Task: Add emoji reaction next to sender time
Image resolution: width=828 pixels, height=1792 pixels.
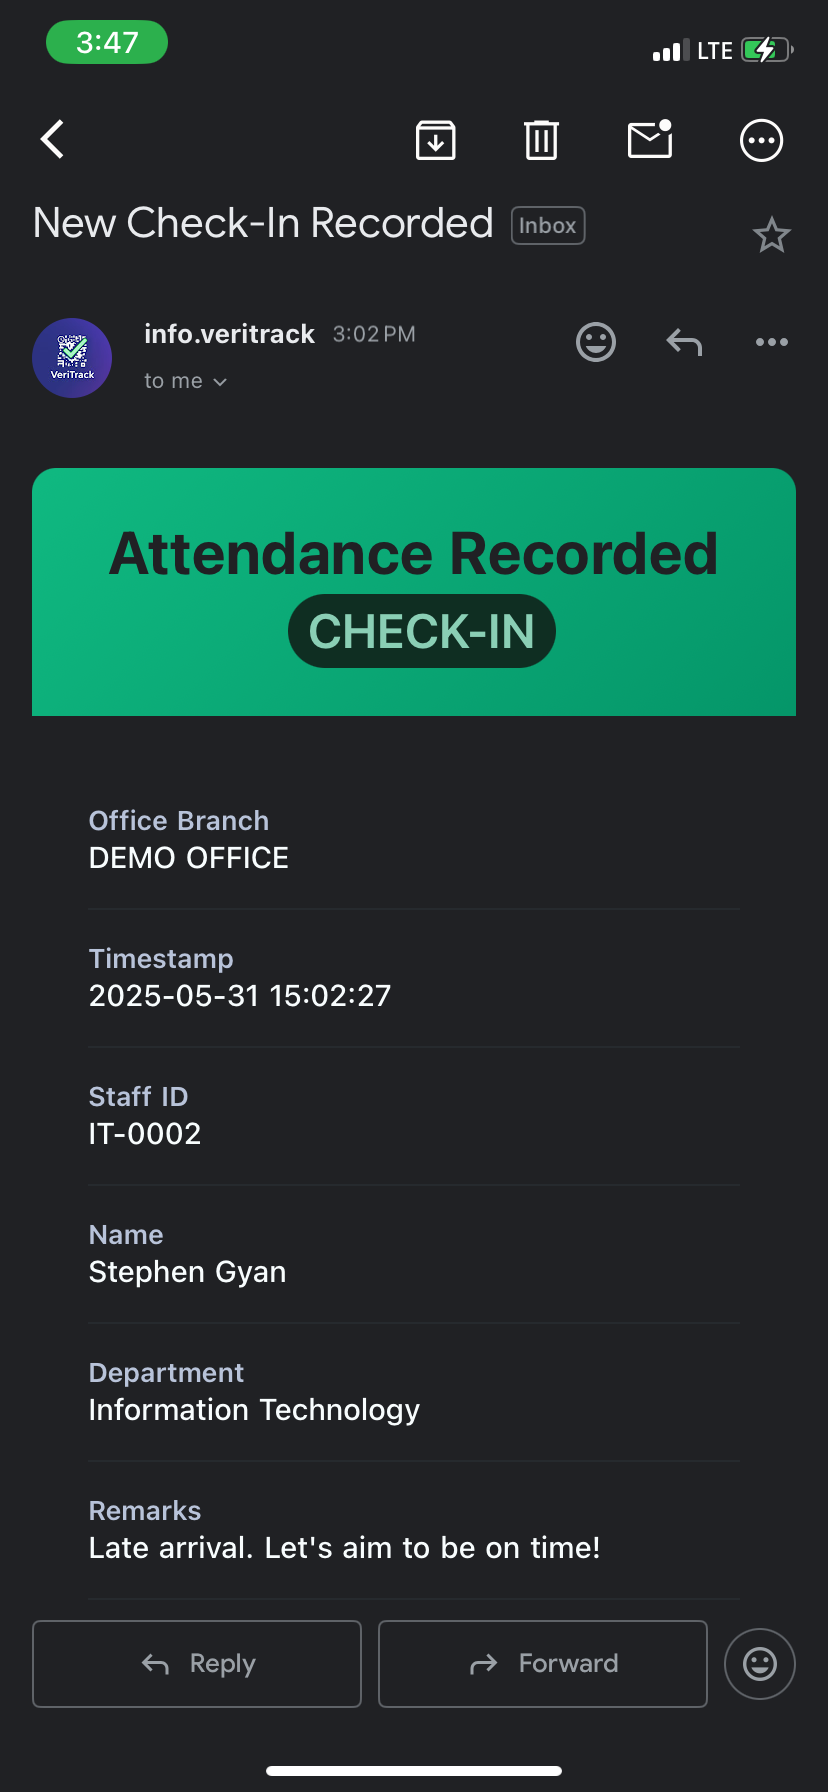Action: [596, 342]
